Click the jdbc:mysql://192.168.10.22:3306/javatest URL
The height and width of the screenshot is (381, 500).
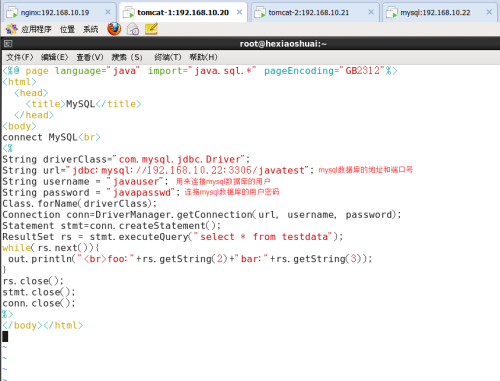pyautogui.click(x=188, y=170)
